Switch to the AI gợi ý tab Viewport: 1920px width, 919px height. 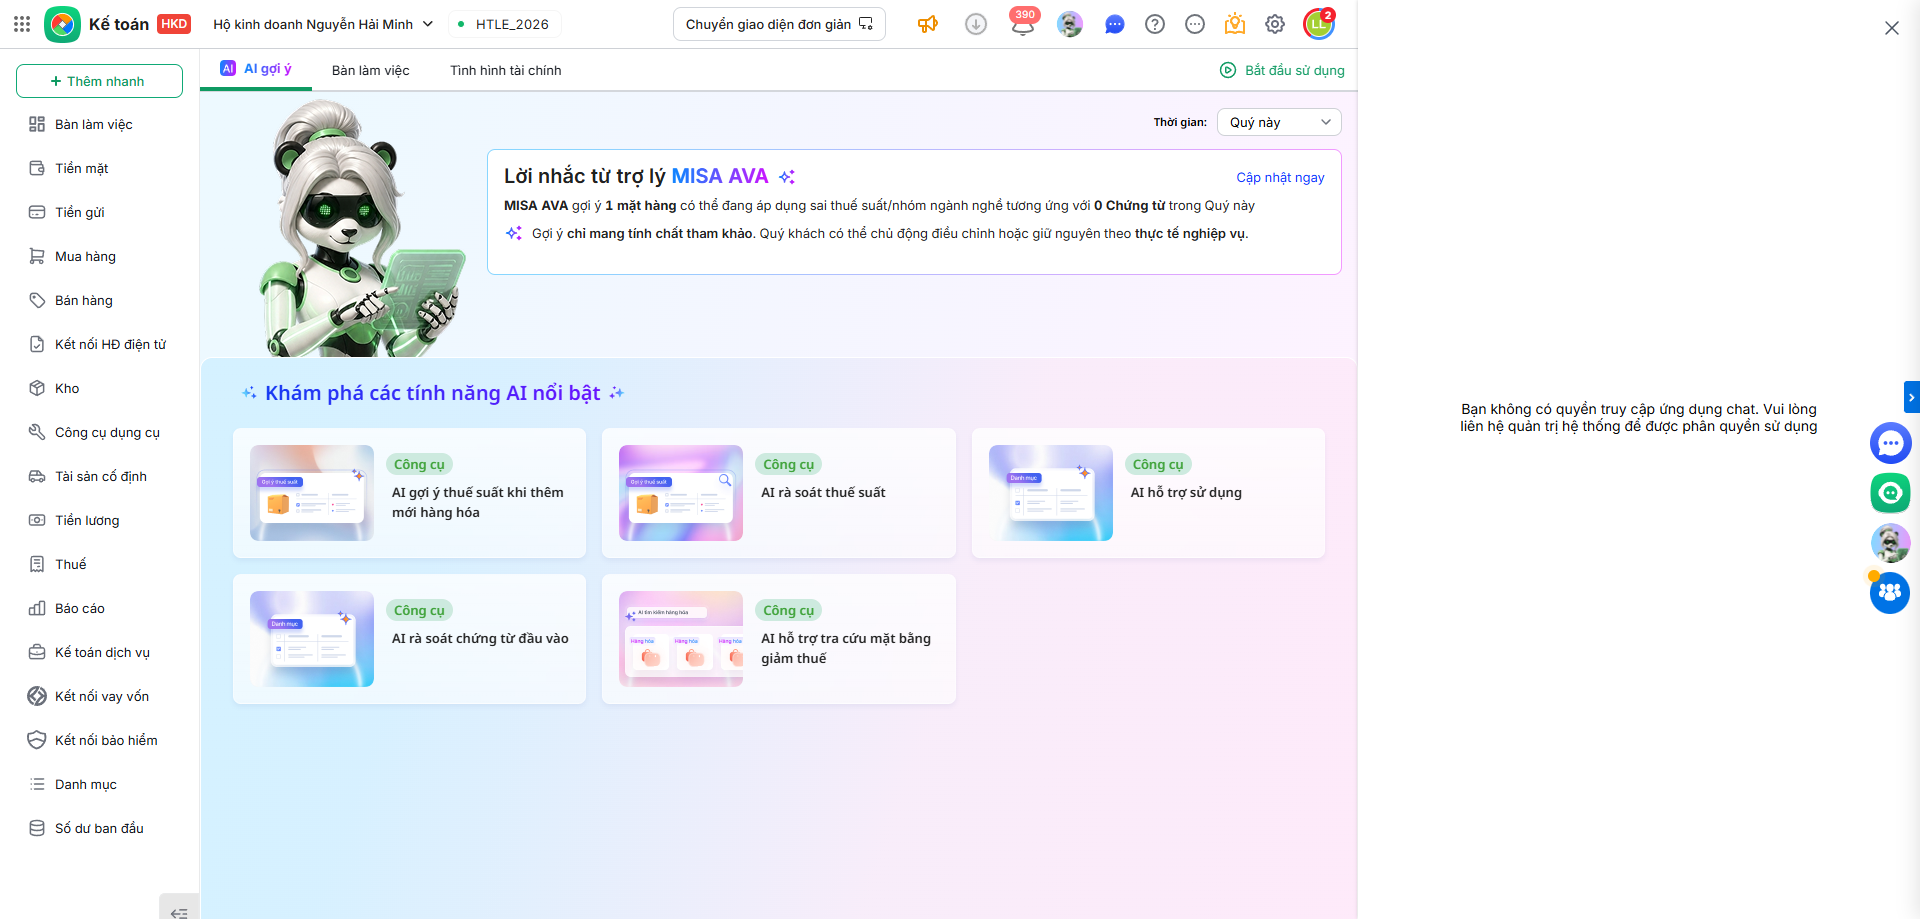coord(256,69)
